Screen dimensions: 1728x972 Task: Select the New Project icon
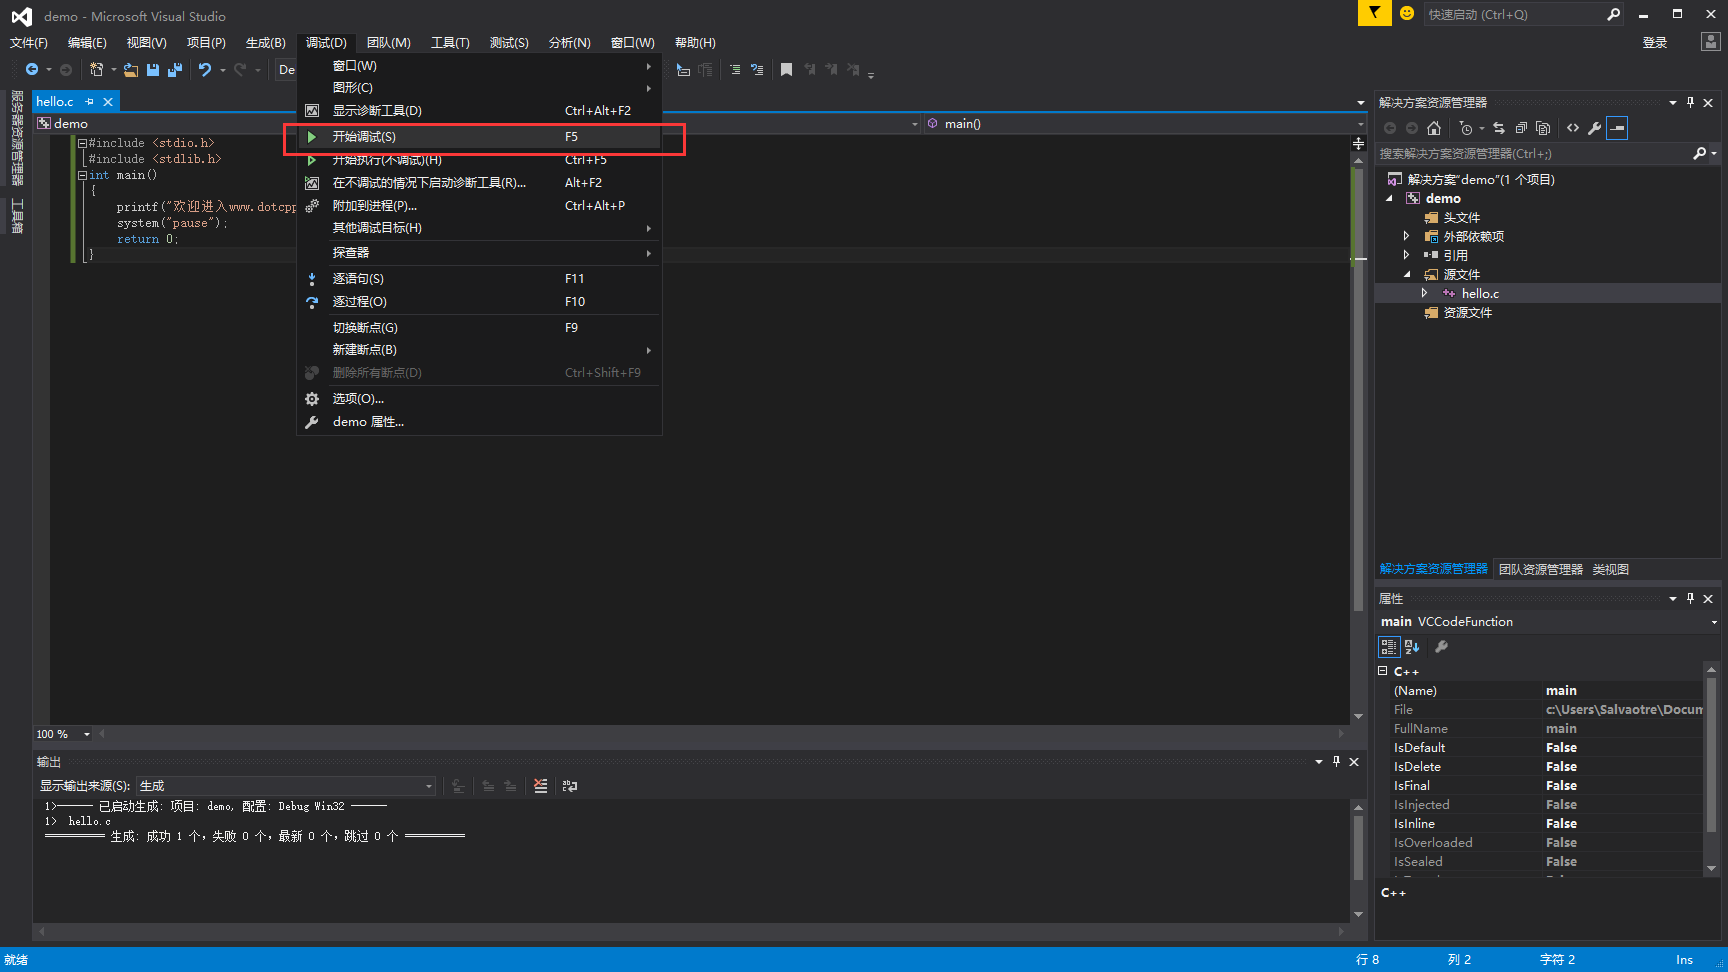(x=97, y=69)
